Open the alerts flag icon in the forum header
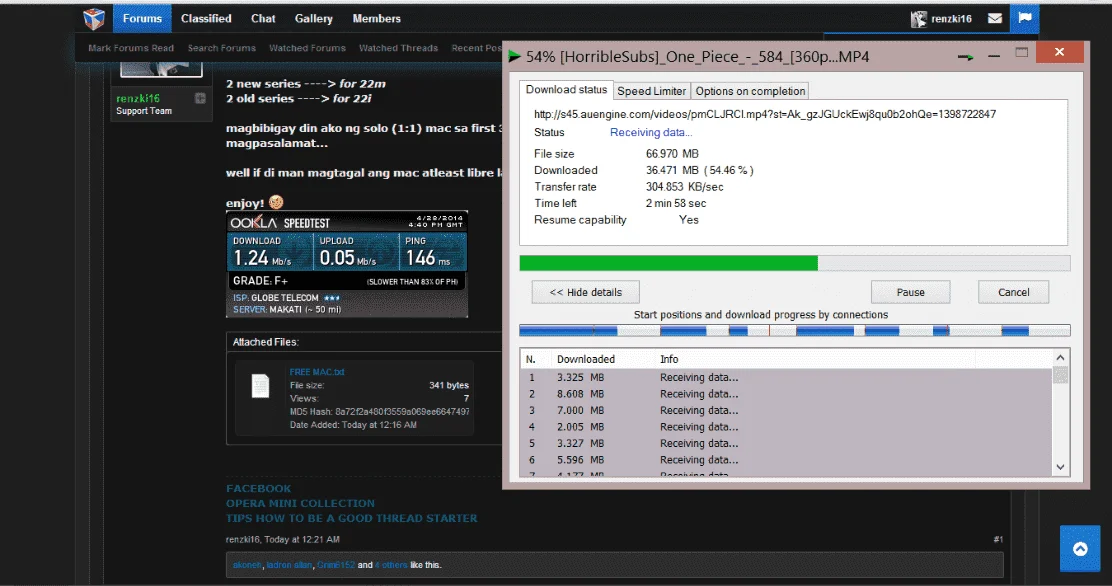 pyautogui.click(x=1025, y=18)
